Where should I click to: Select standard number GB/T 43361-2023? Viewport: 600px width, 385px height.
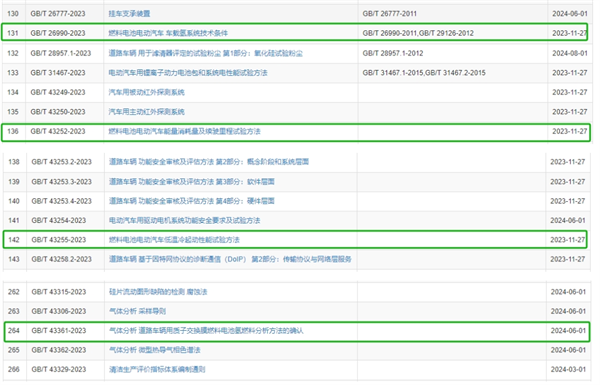(59, 331)
